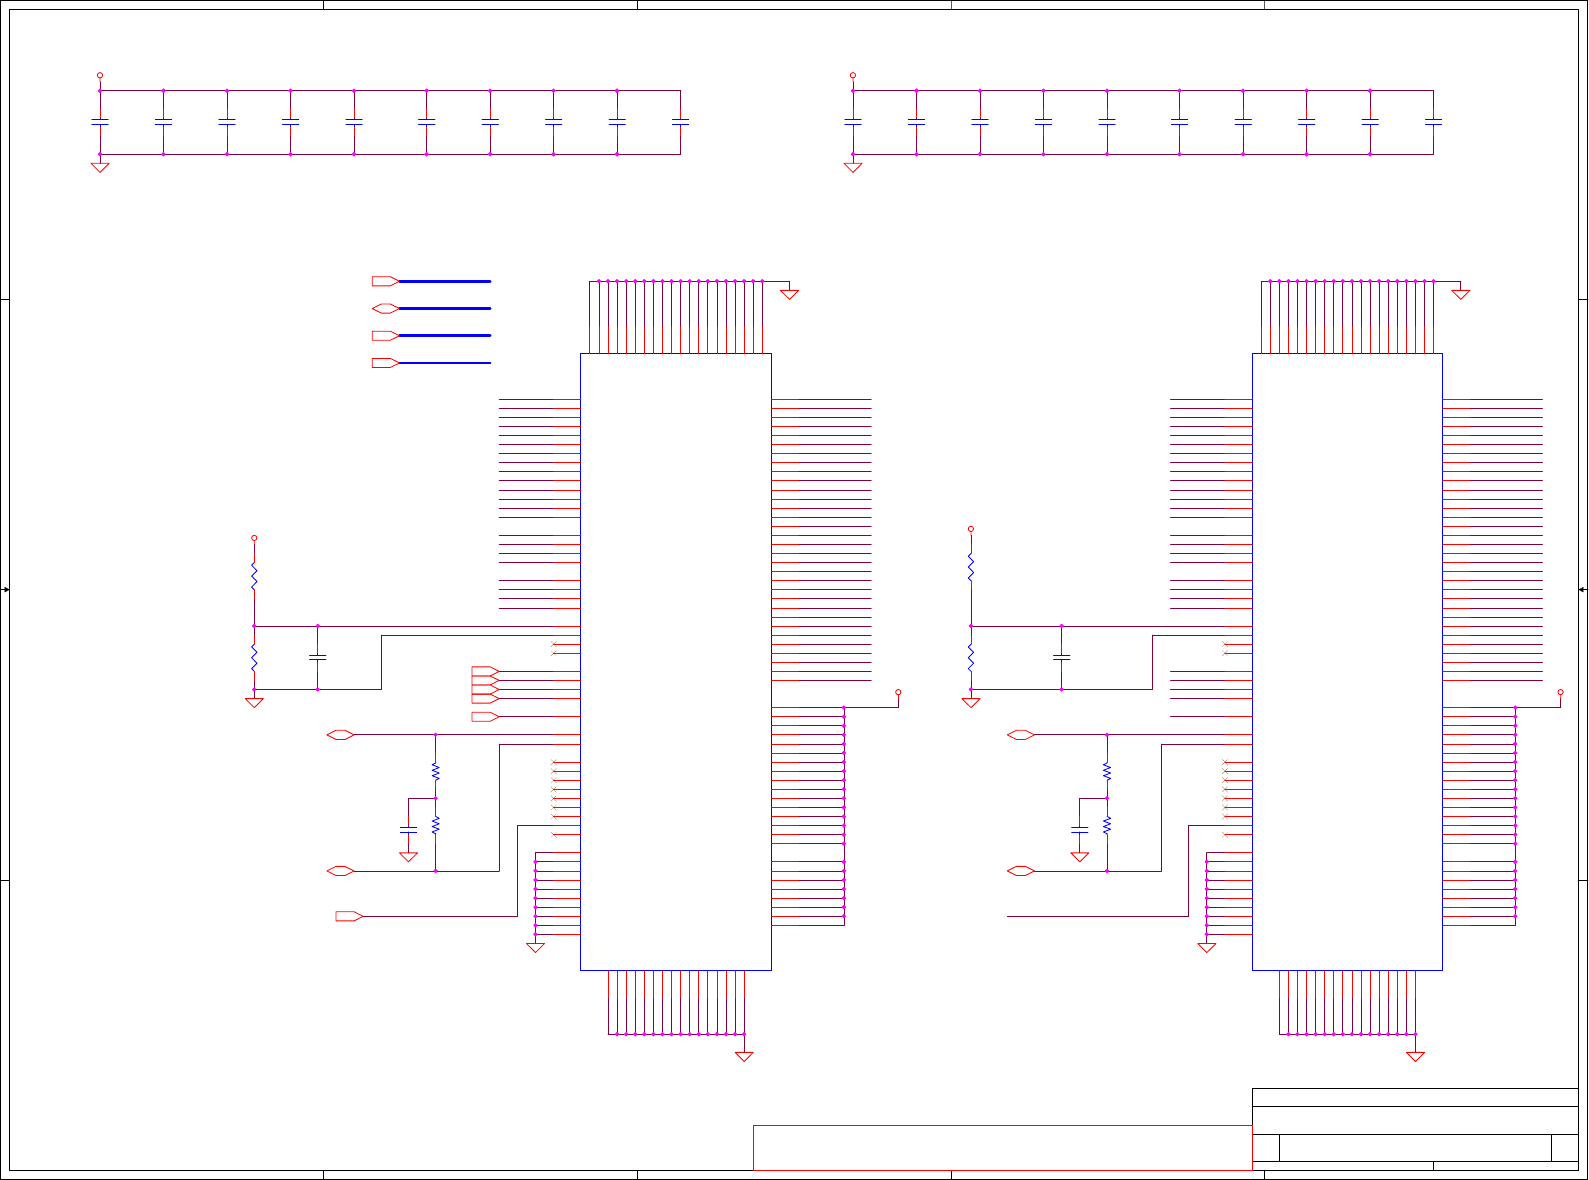Select ground symbol under left resistor divider
The height and width of the screenshot is (1180, 1589).
[254, 702]
